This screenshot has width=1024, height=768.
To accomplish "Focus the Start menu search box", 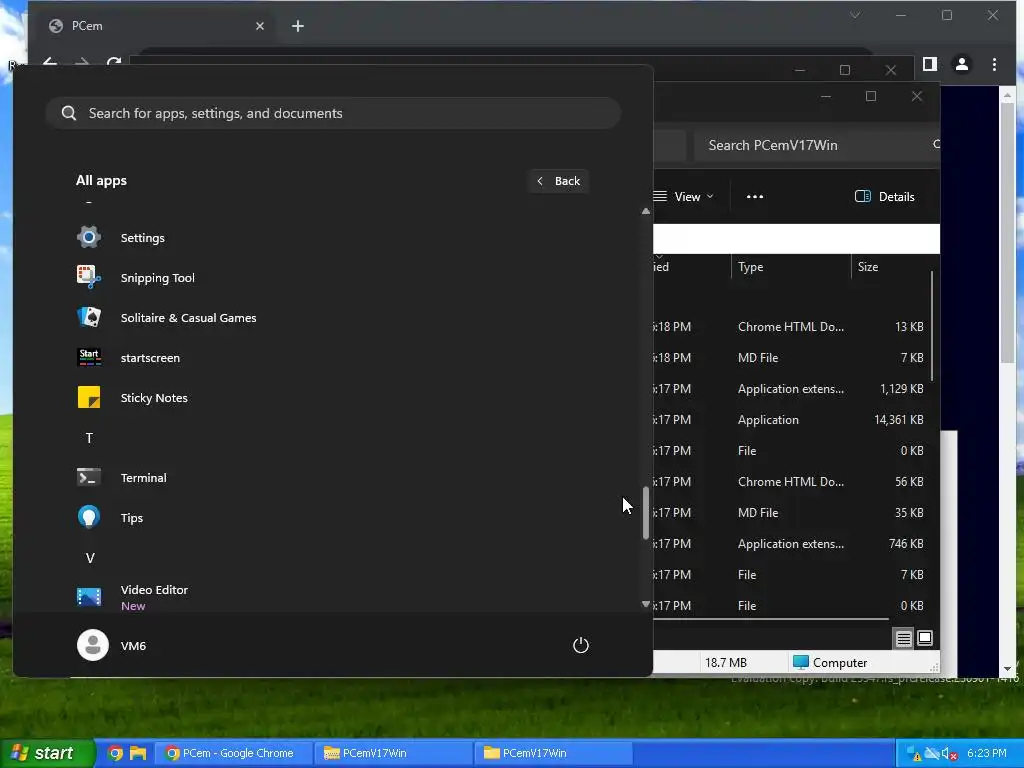I will pos(333,113).
